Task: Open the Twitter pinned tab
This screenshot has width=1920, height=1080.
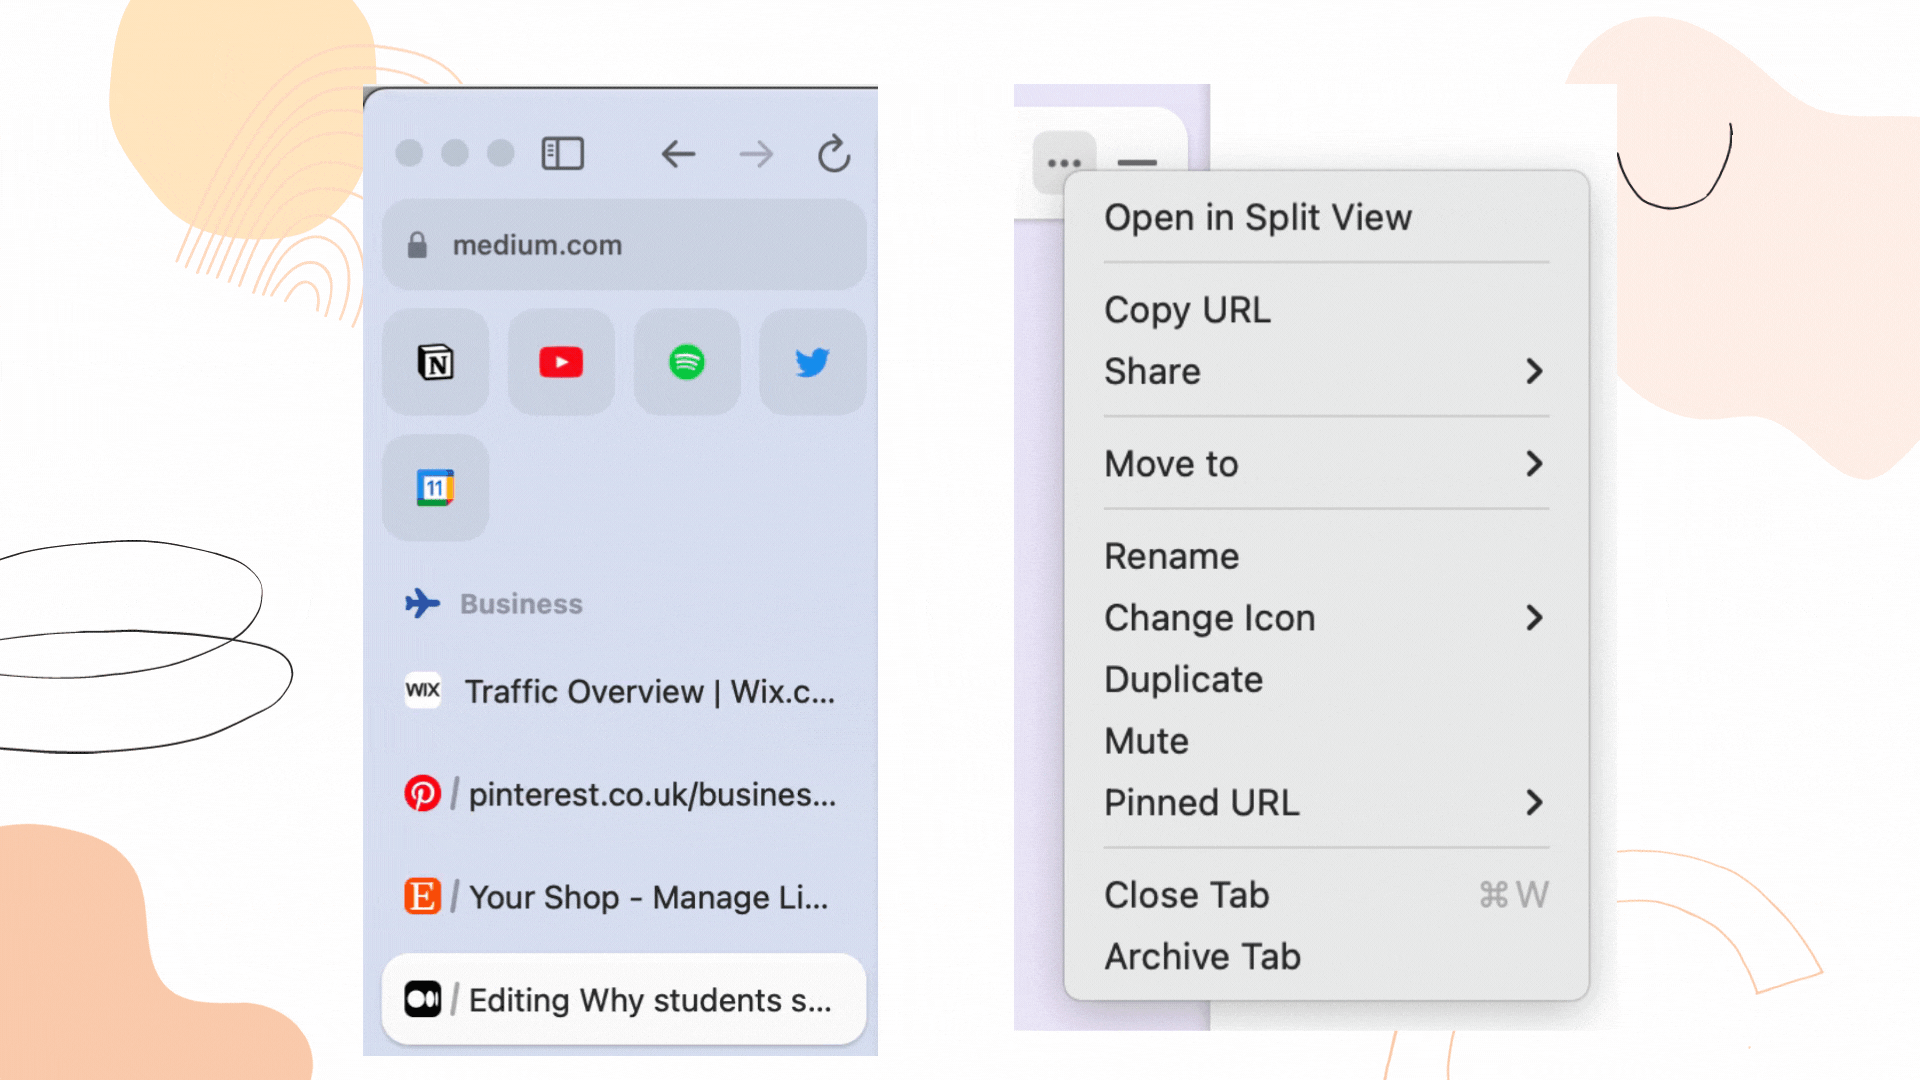Action: 812,362
